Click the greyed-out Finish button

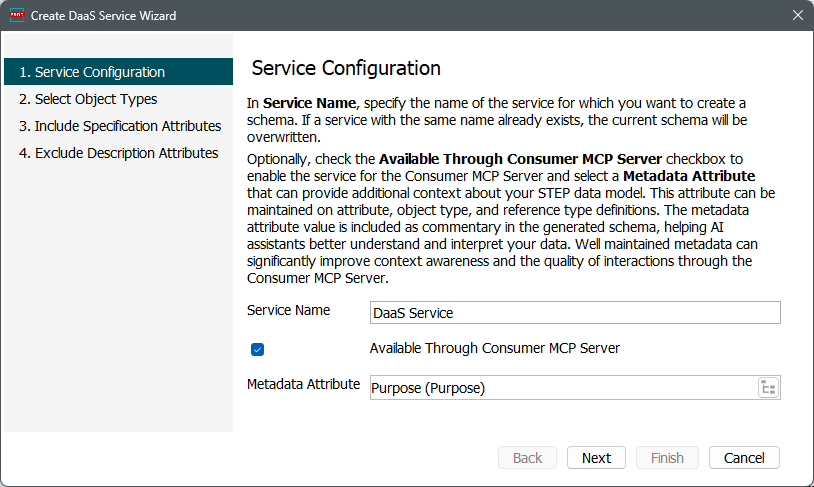click(667, 457)
